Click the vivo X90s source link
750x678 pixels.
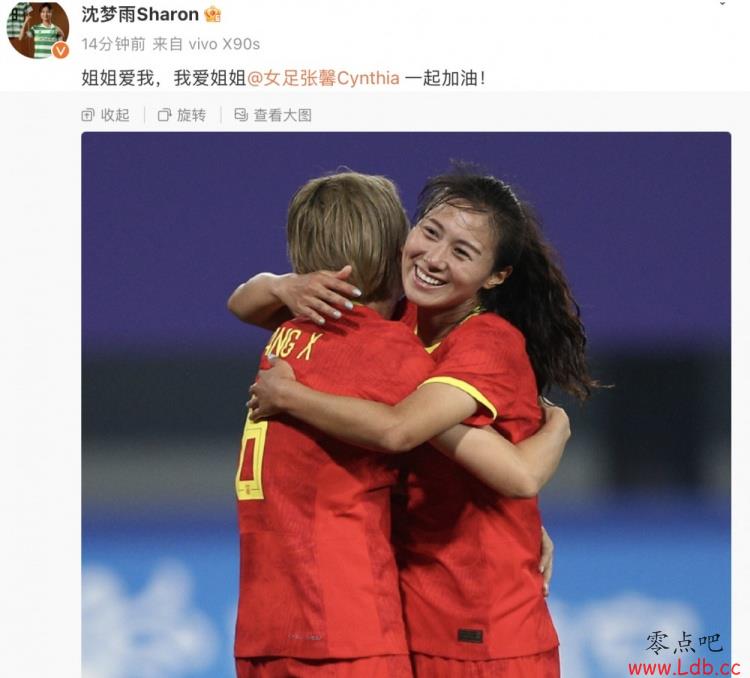(224, 44)
